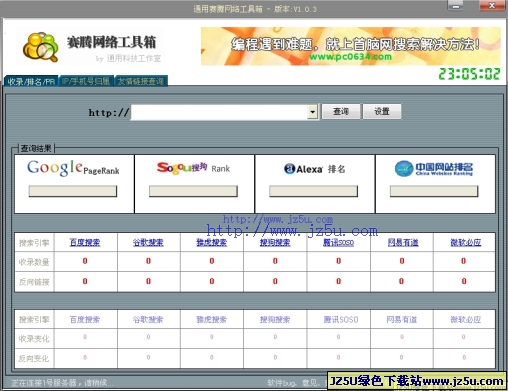Viewport: 508px width, 391px height.
Task: Open the pc0634.com banner advertisement
Action: pyautogui.click(x=350, y=46)
